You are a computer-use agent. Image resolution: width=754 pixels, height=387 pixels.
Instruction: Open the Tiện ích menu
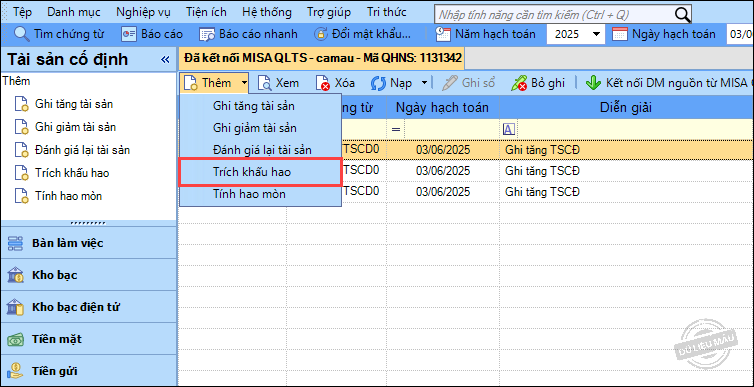[x=206, y=12]
